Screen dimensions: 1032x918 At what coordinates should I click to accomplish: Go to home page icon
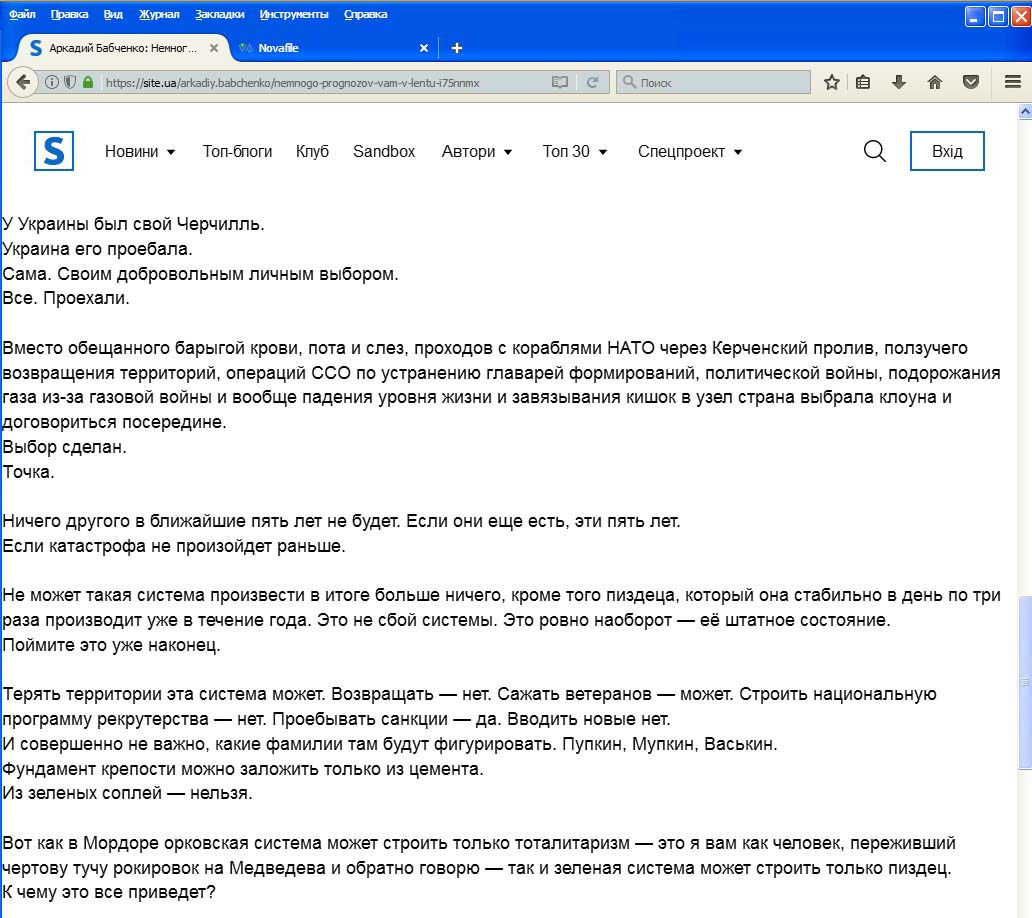[x=935, y=82]
